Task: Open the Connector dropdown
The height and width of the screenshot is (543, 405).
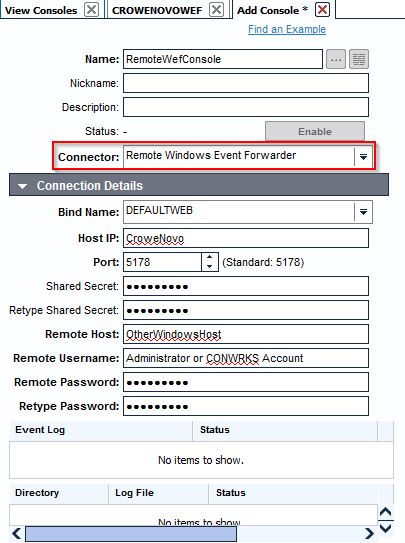Action: click(363, 157)
